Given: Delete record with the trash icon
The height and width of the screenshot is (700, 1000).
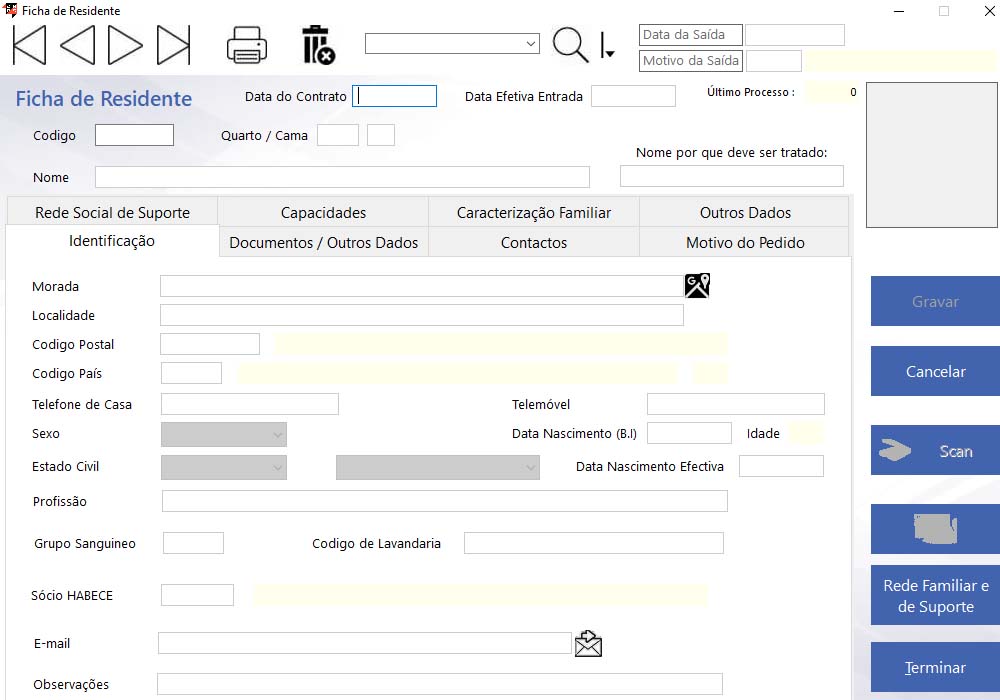Looking at the screenshot, I should [318, 45].
